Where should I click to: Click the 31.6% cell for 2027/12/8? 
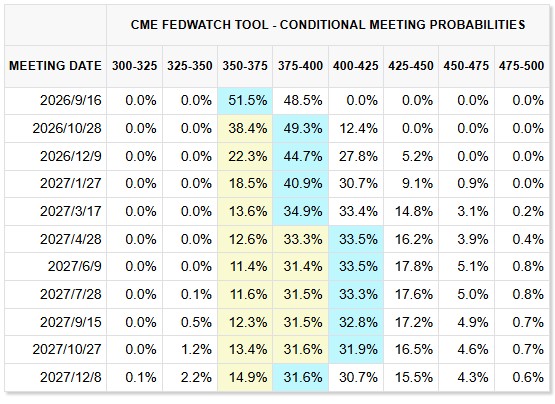(303, 377)
